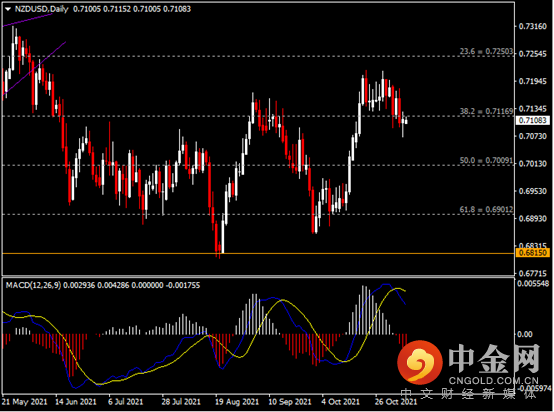Select the MACD(12,26,9) indicator label
This screenshot has height=412, width=554.
[33, 285]
